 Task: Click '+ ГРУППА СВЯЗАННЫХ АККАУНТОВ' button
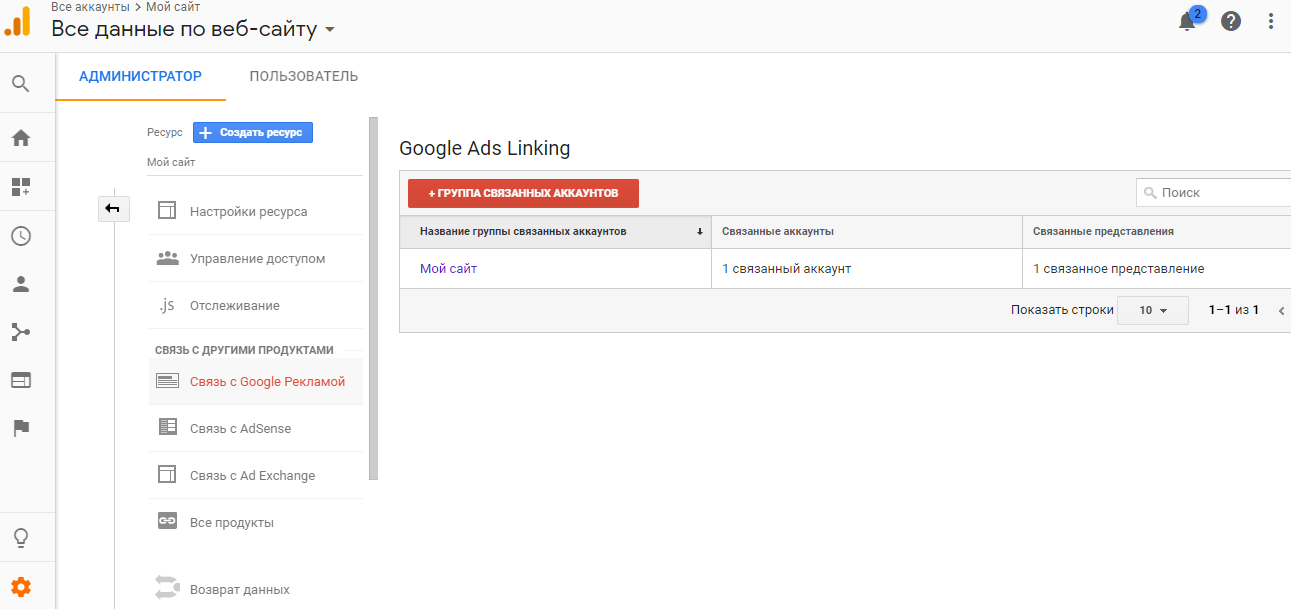point(523,193)
